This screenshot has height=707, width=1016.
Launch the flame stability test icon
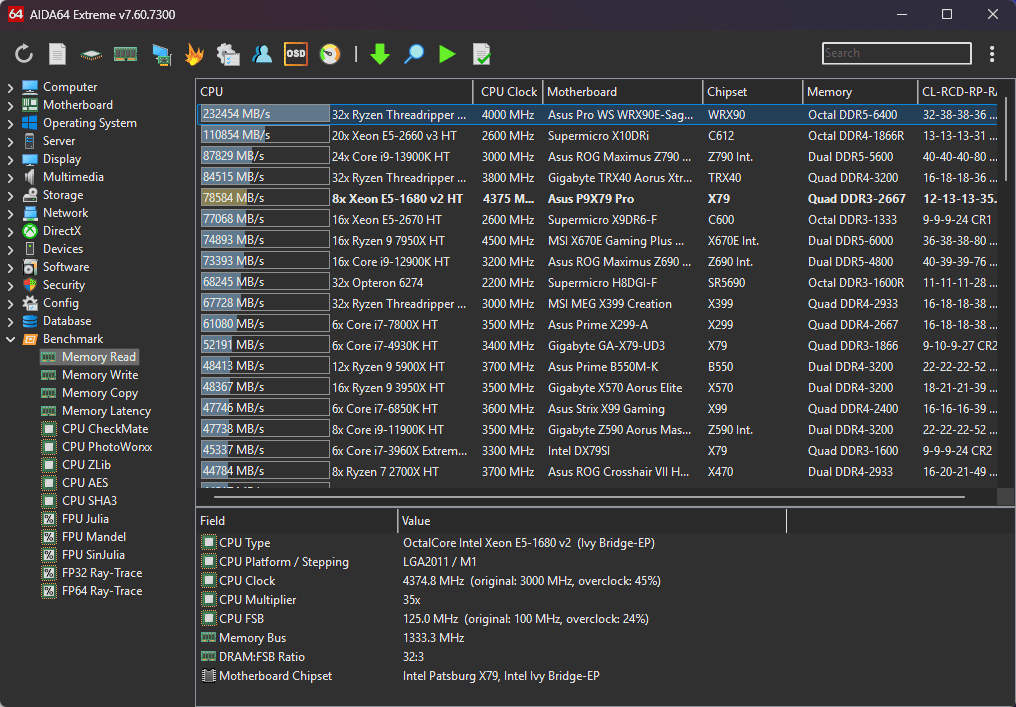194,54
